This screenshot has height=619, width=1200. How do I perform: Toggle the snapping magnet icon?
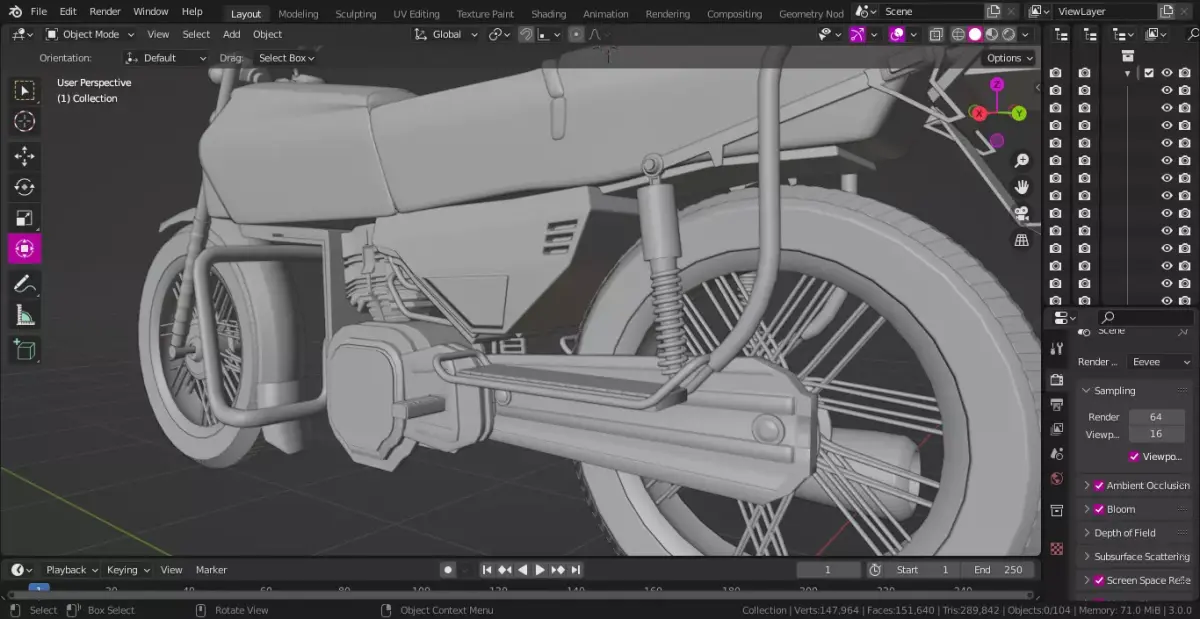(x=526, y=34)
